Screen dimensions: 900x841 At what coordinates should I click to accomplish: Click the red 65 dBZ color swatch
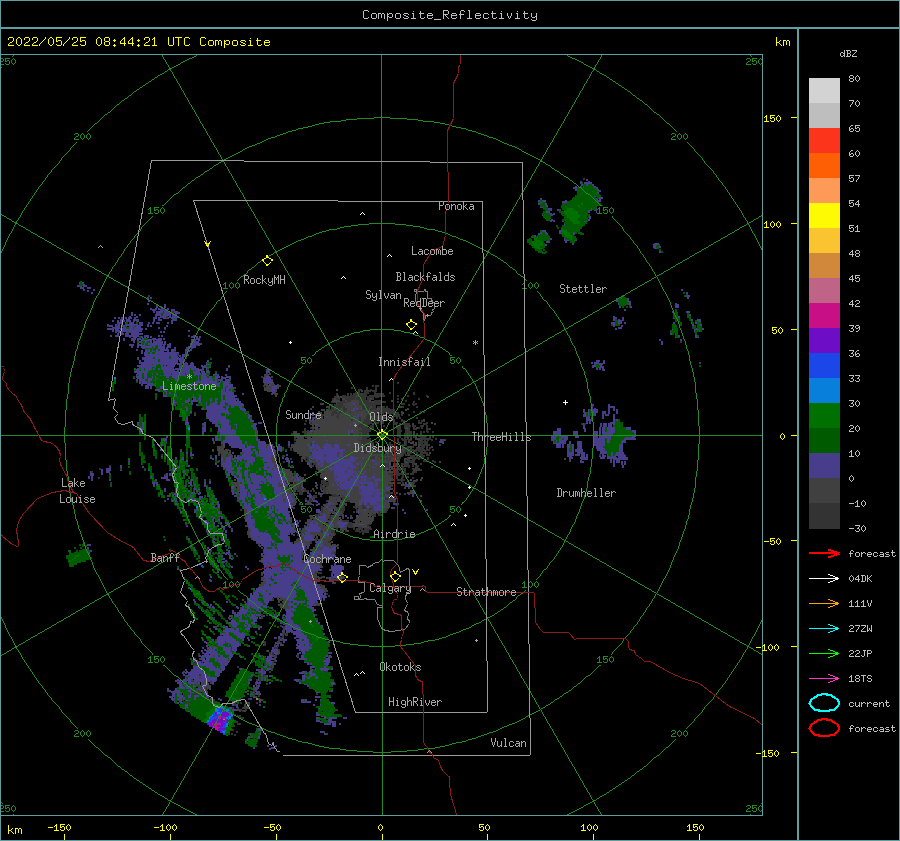pos(824,141)
